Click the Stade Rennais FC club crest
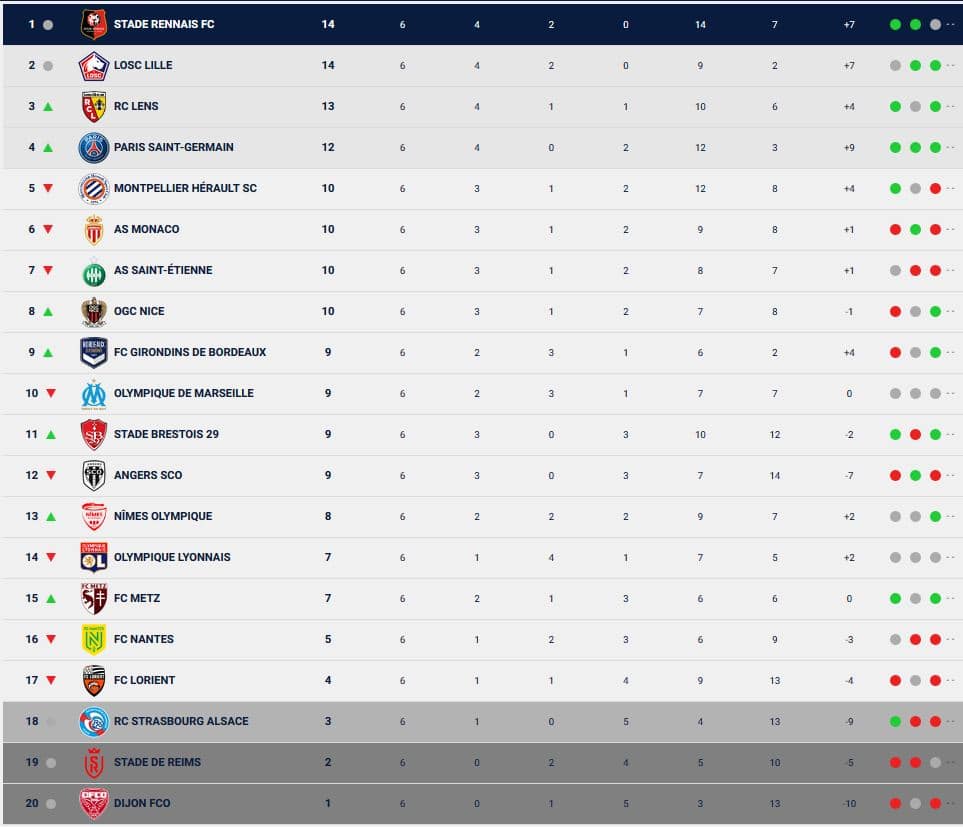This screenshot has height=827, width=963. 94,25
